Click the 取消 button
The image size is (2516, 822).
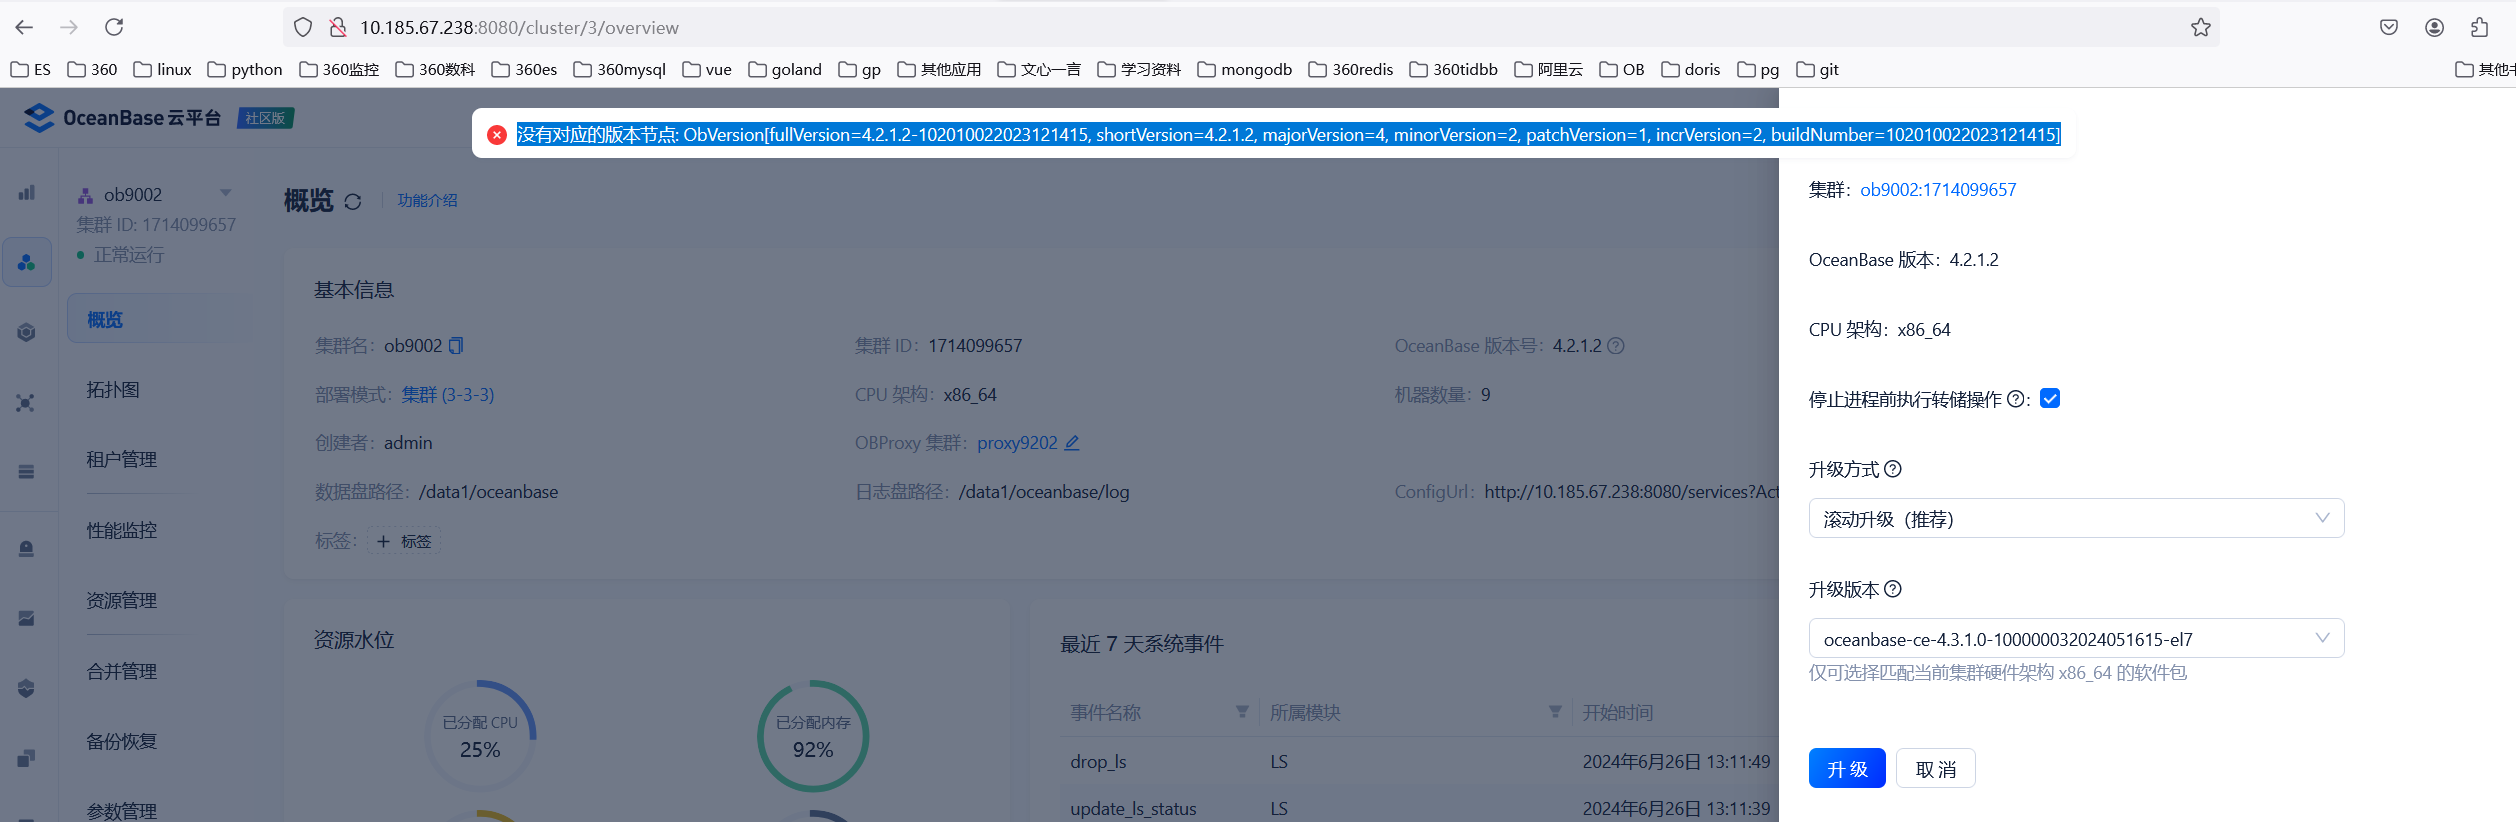click(x=1936, y=768)
